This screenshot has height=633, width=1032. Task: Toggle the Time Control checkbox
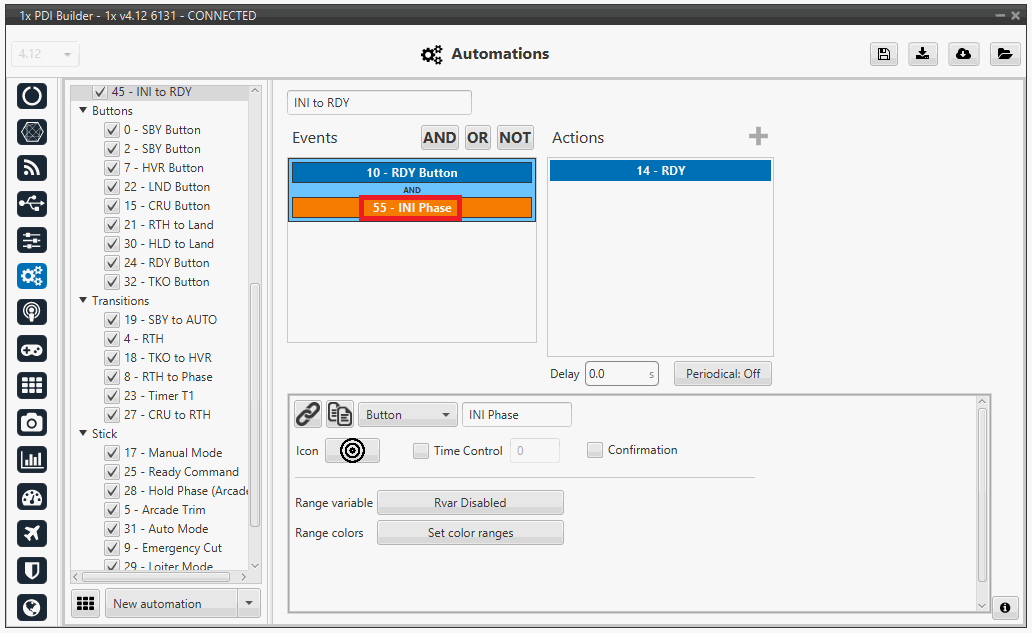click(x=421, y=451)
